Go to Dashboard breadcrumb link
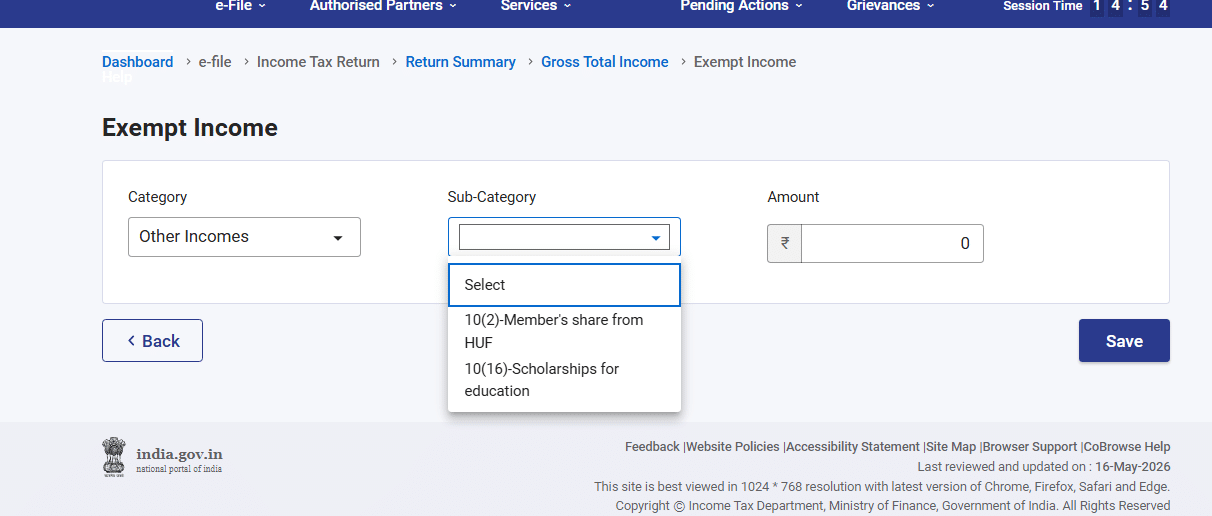The image size is (1212, 516). coord(137,62)
